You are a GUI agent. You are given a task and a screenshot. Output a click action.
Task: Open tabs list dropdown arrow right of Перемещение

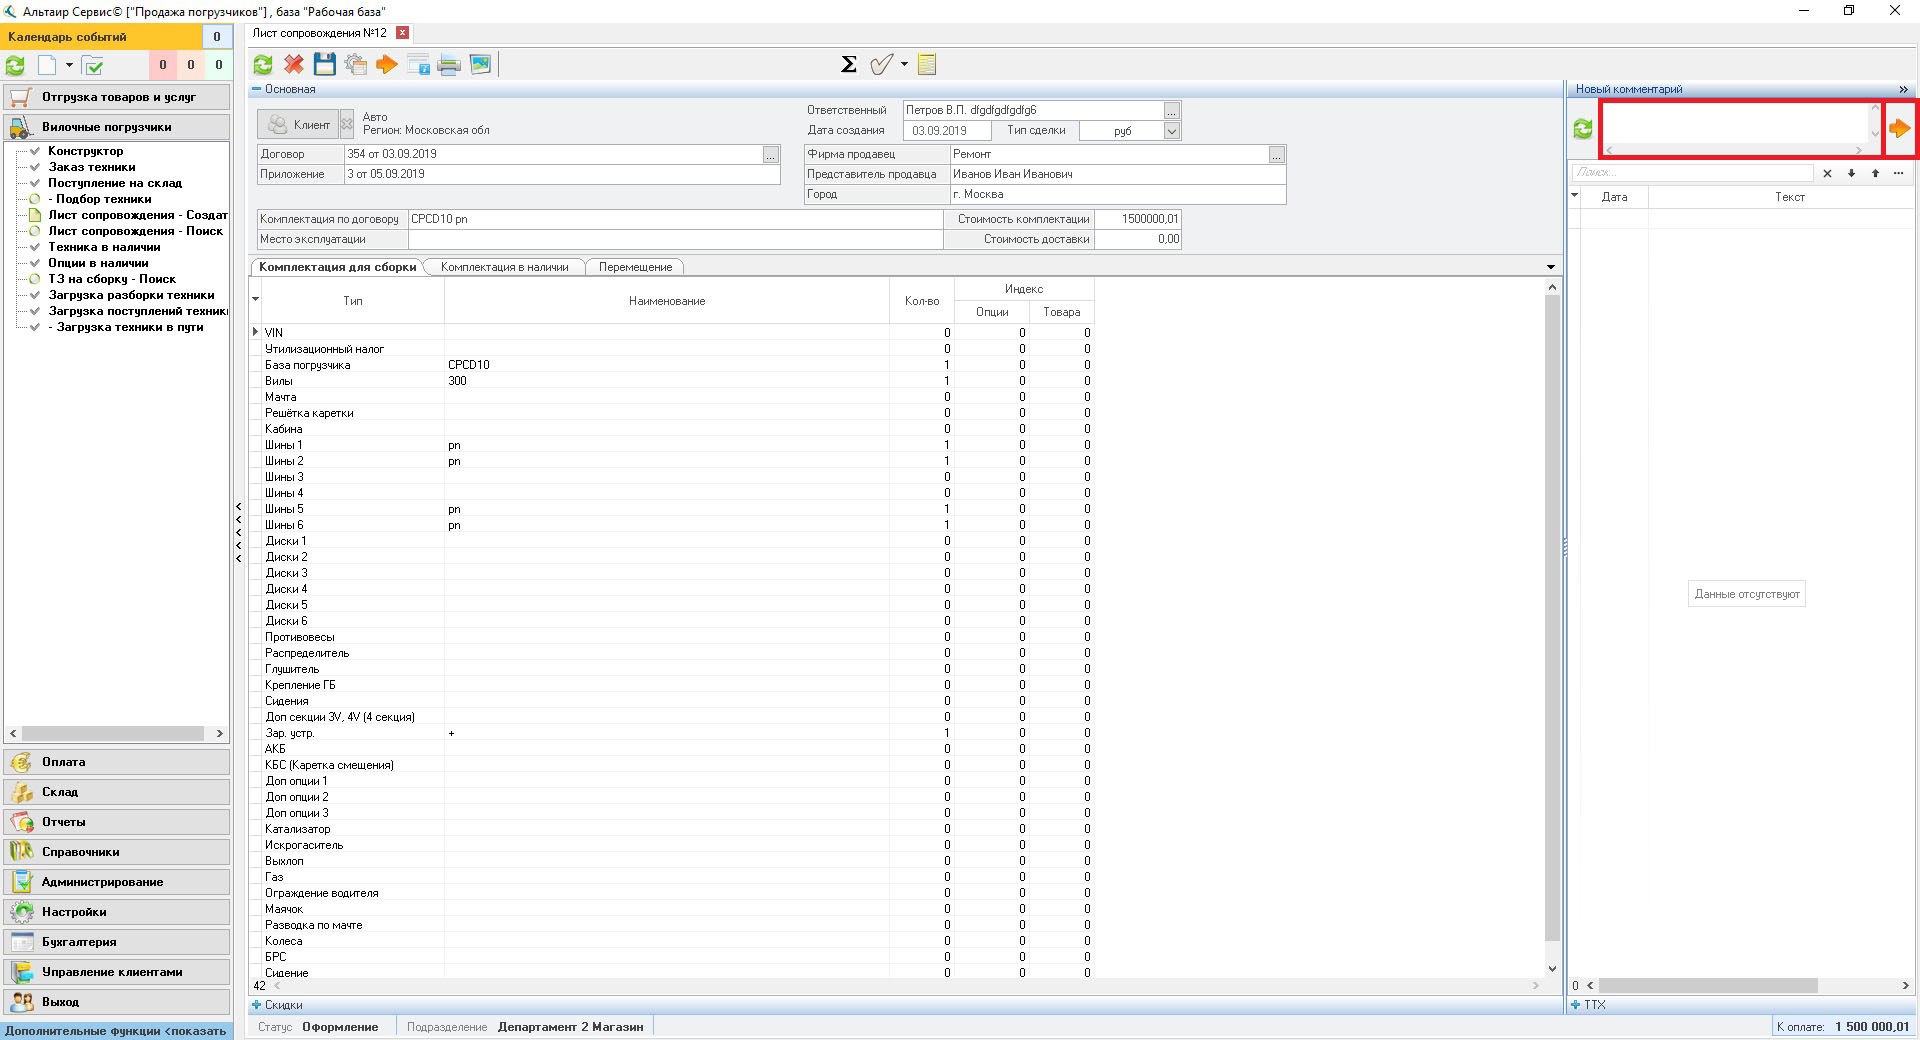1551,267
